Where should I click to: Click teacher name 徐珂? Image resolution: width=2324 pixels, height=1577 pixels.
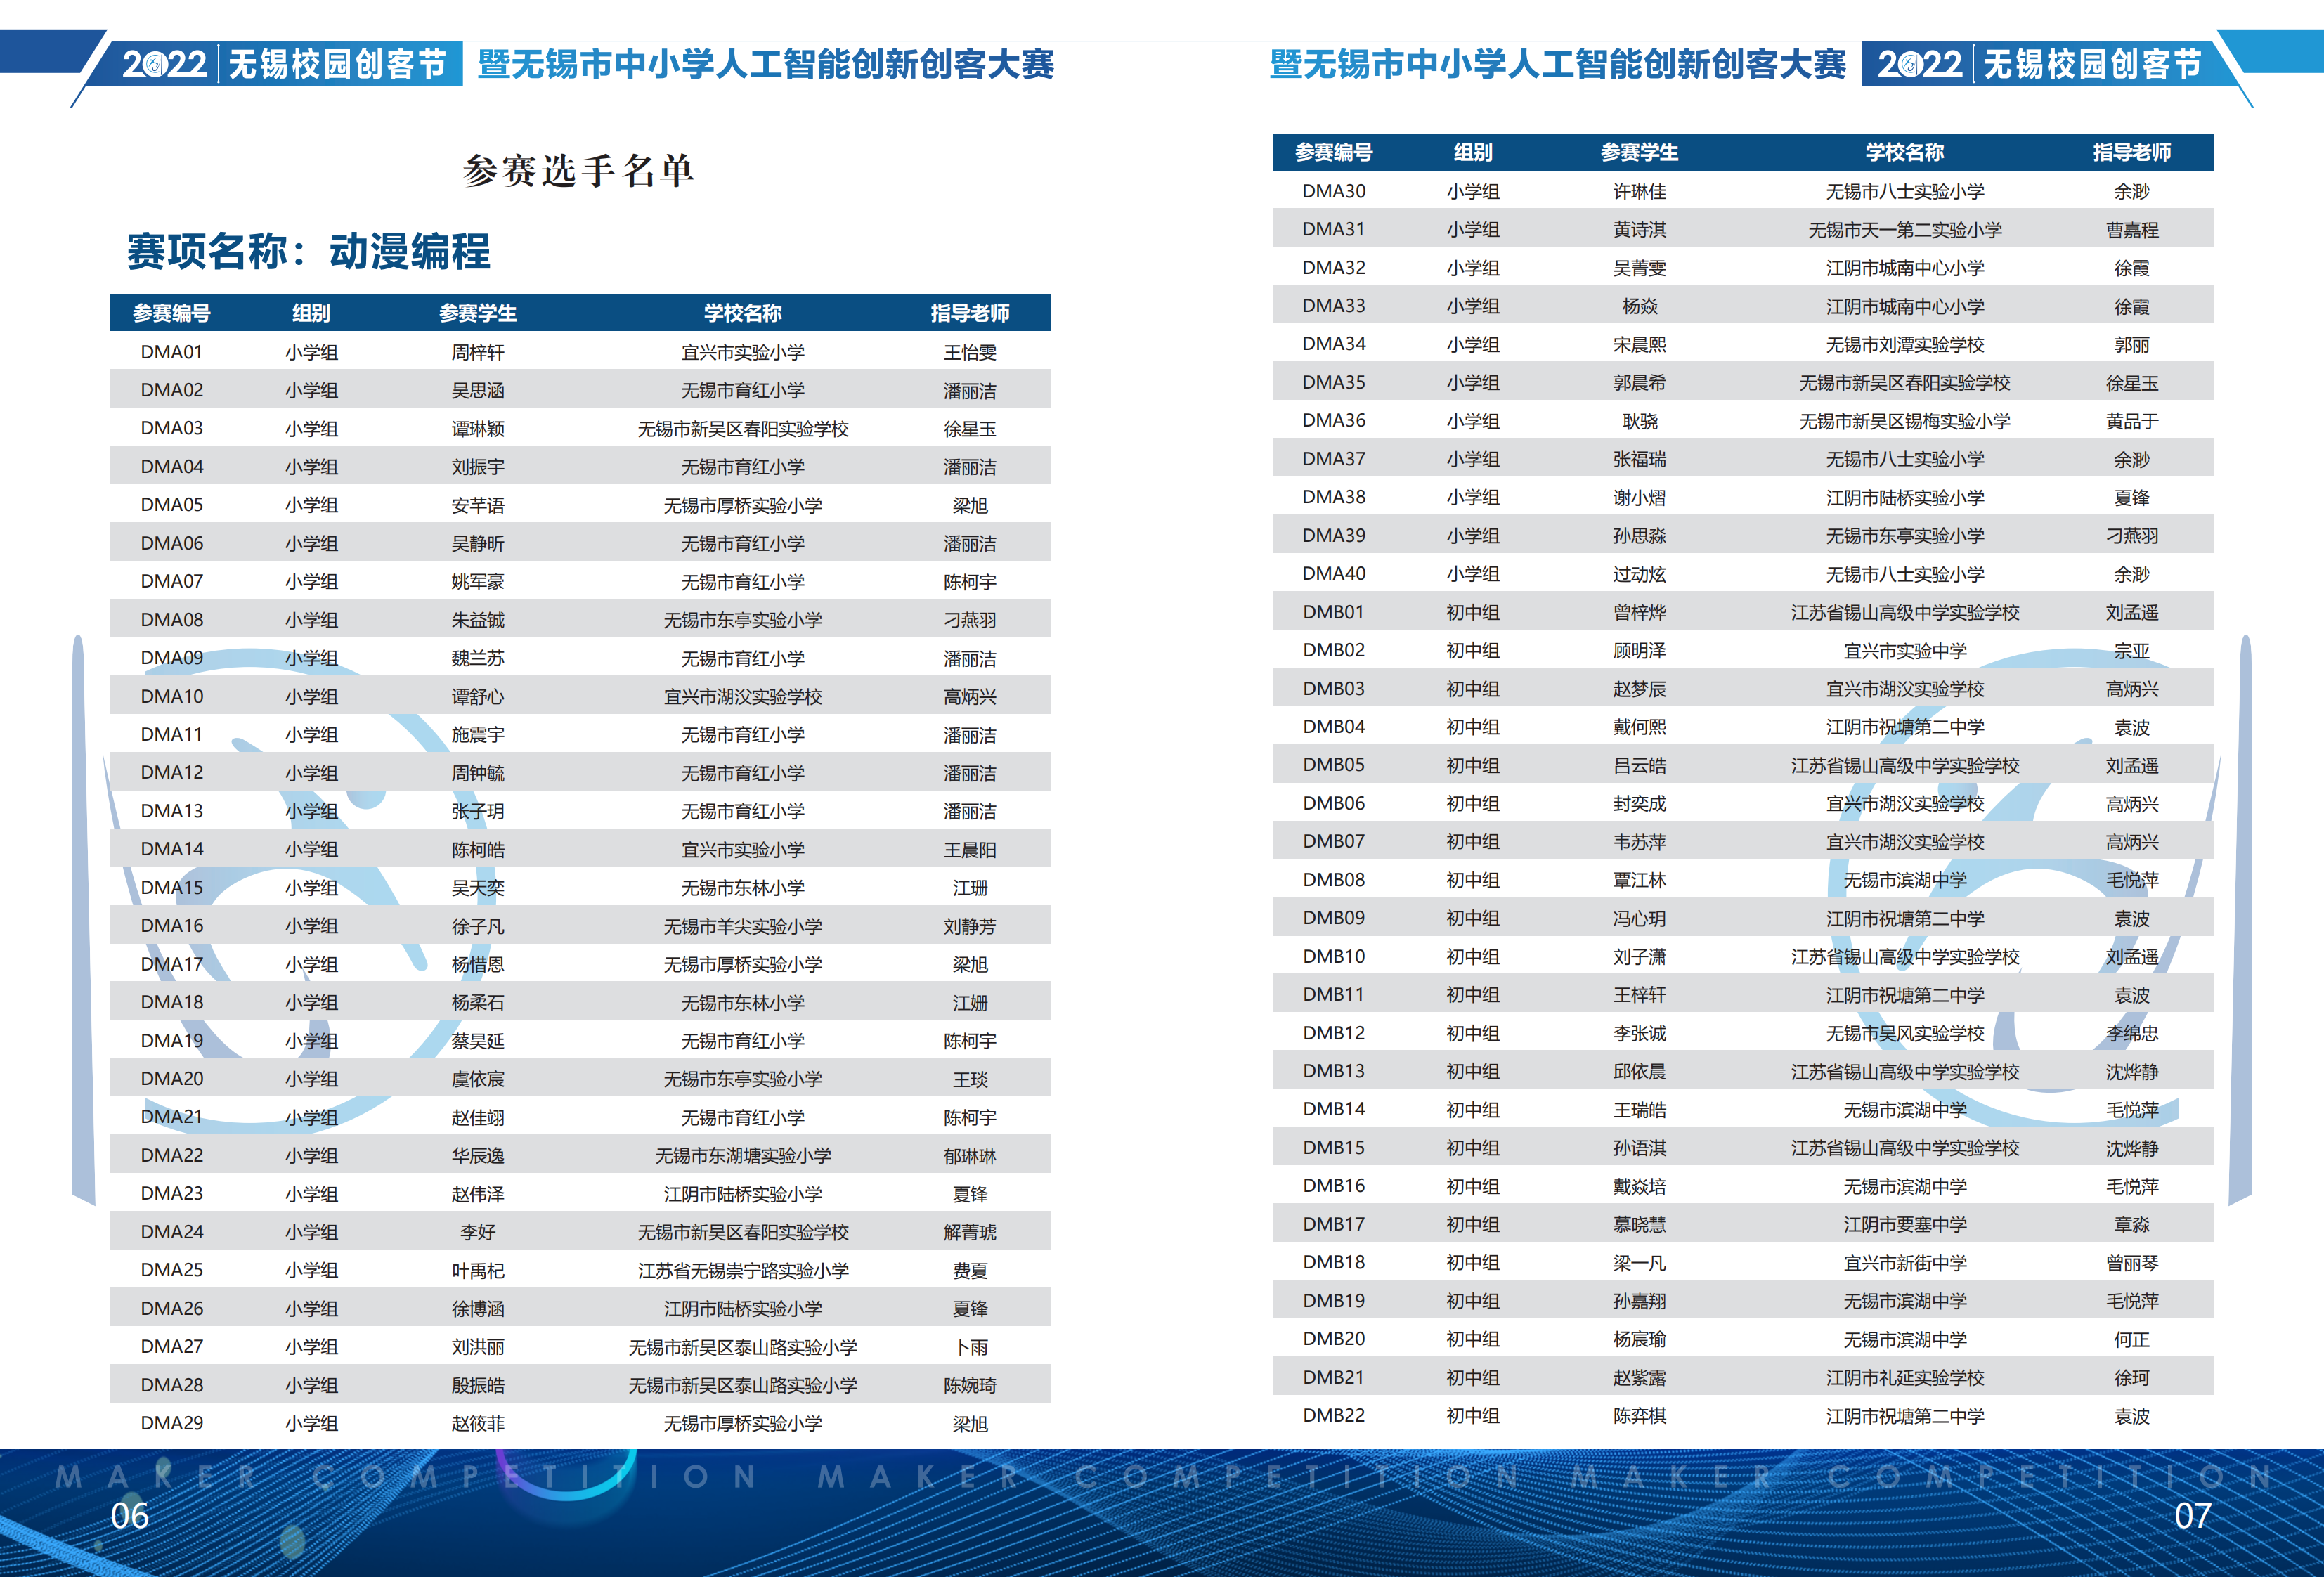2132,1377
